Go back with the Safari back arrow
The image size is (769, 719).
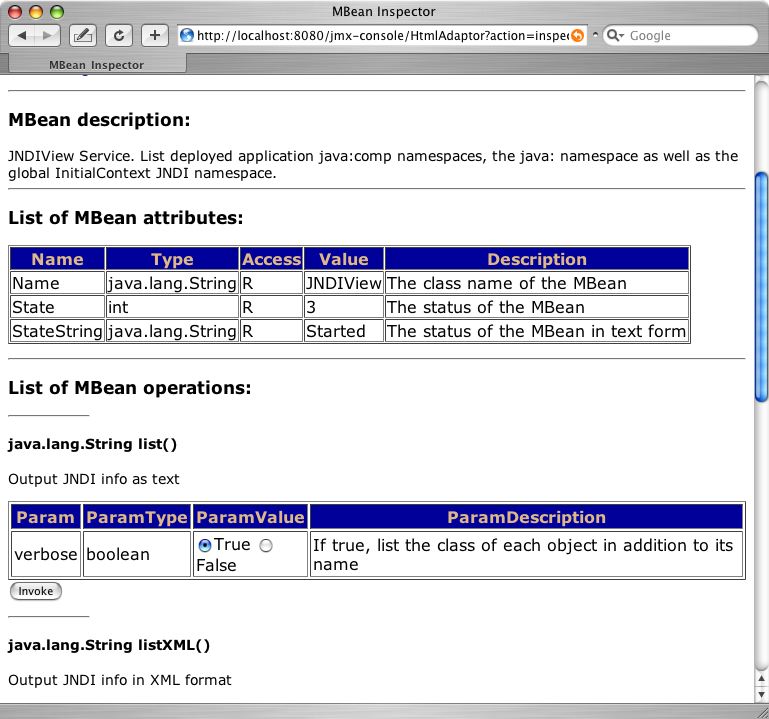(x=22, y=35)
